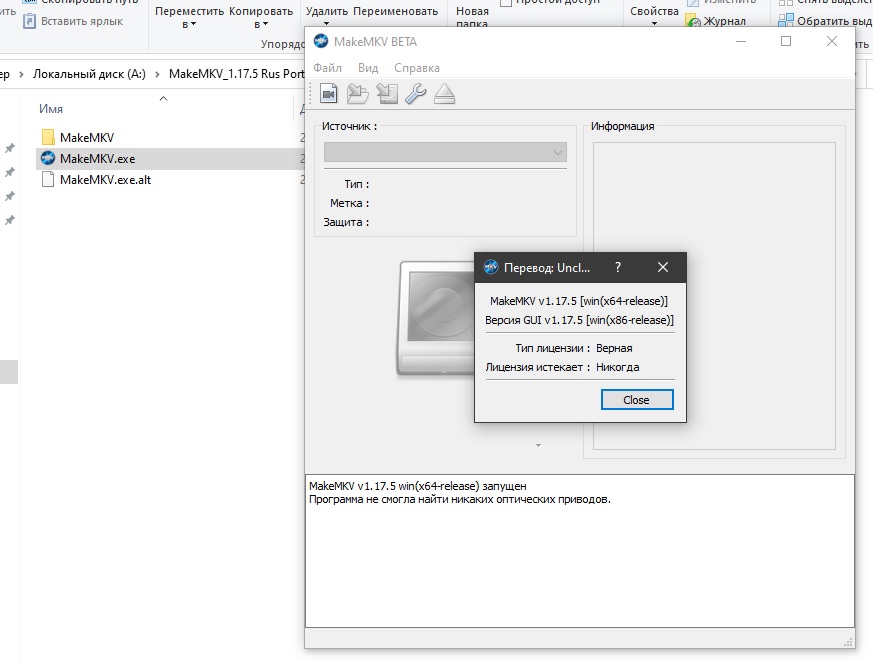Click the MakeMKV icon in the title bar
The height and width of the screenshot is (661, 873).
[x=320, y=41]
